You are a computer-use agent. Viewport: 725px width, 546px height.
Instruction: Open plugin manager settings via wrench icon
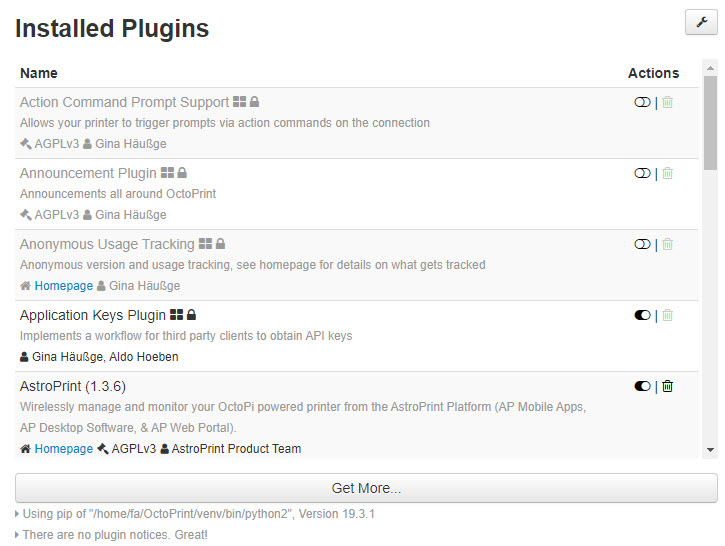point(701,22)
